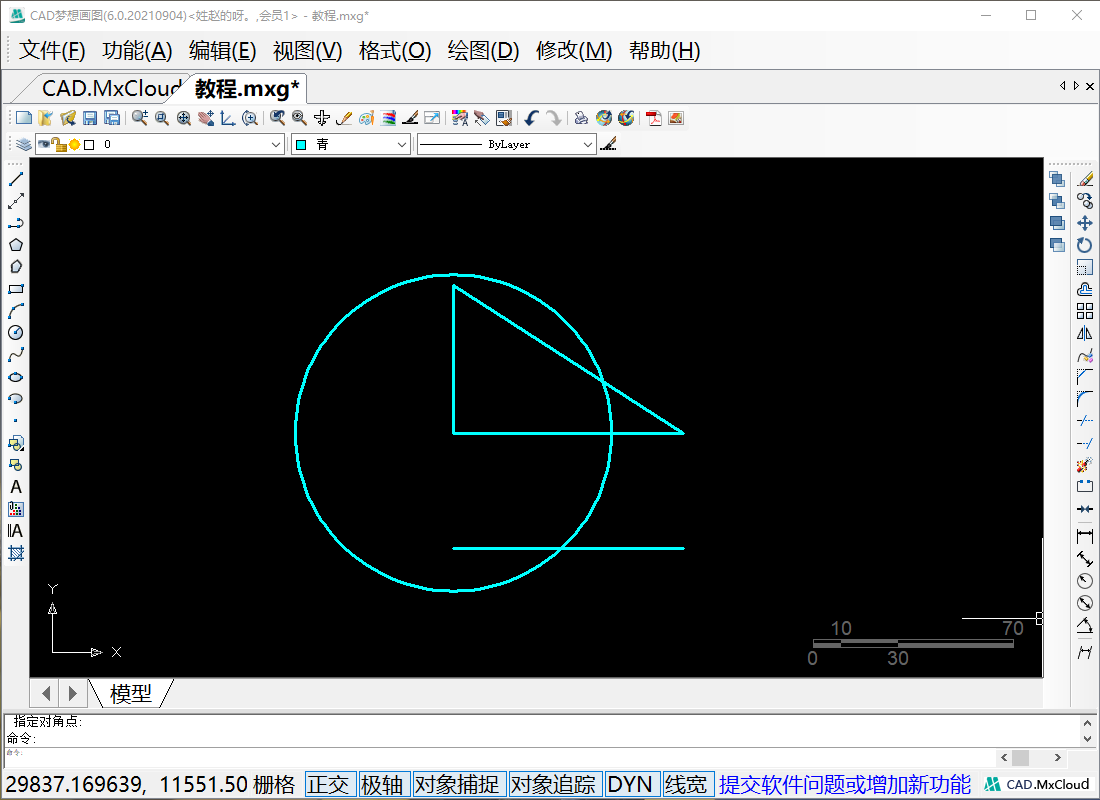Select the Copy objects tool
The width and height of the screenshot is (1100, 800).
click(x=1085, y=201)
